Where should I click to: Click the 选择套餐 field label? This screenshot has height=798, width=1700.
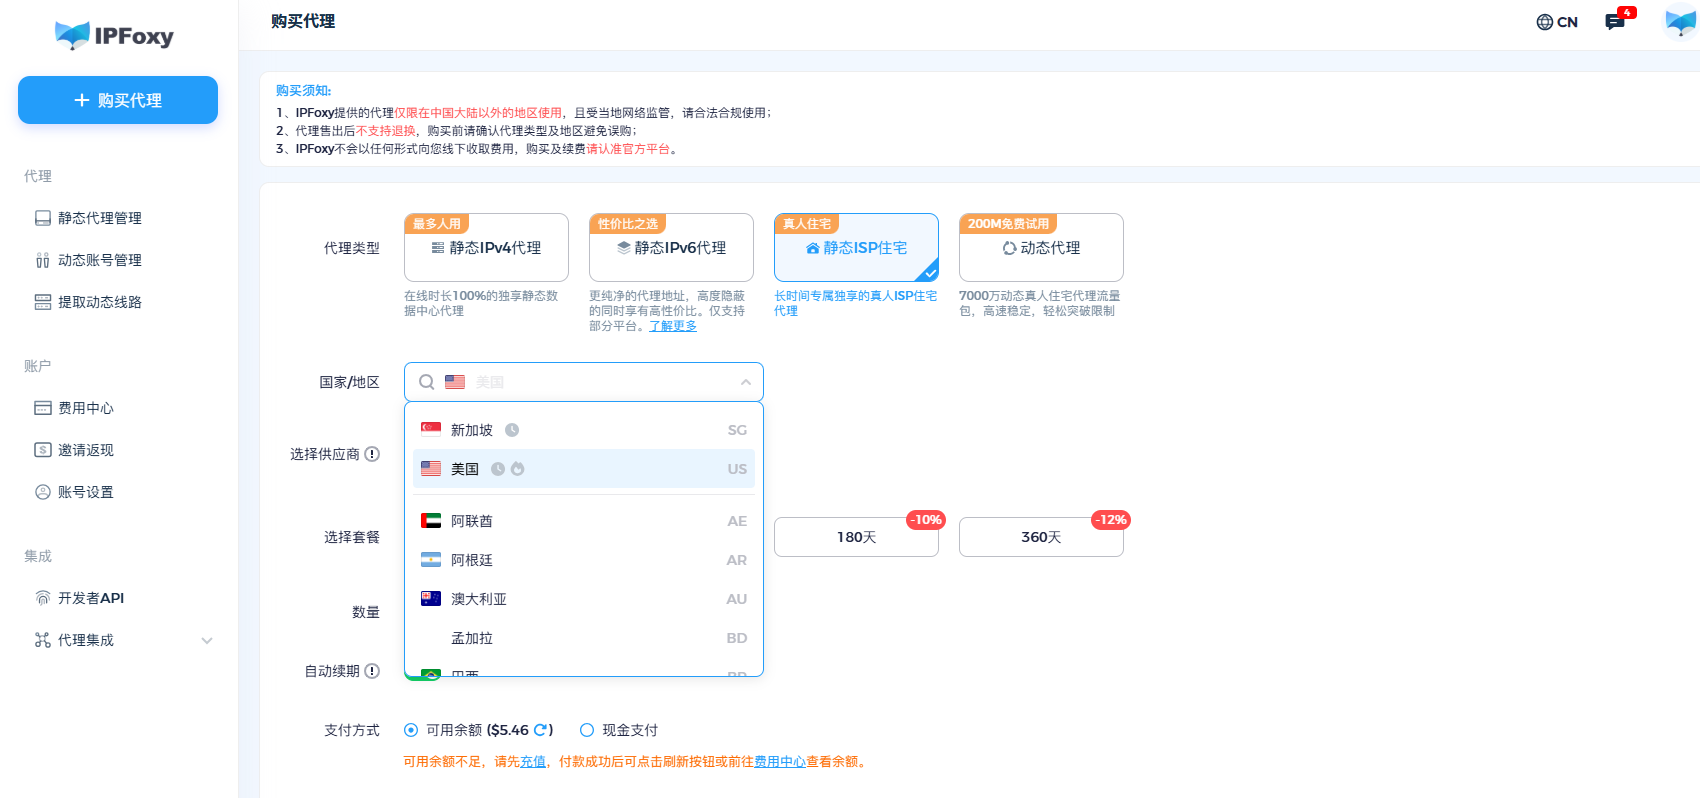click(352, 537)
